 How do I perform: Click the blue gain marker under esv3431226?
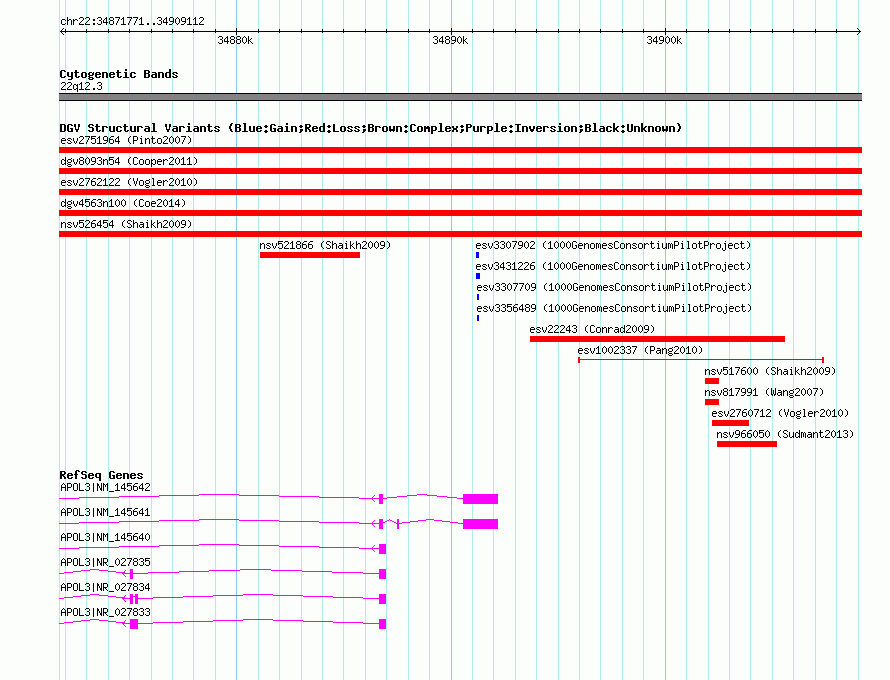coord(478,276)
